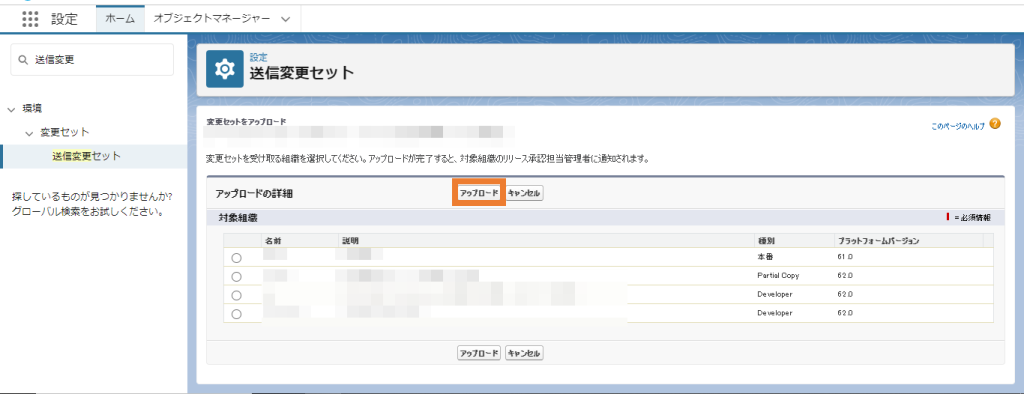1024x394 pixels.
Task: Click the 61.0 platform version cell
Action: (x=845, y=257)
